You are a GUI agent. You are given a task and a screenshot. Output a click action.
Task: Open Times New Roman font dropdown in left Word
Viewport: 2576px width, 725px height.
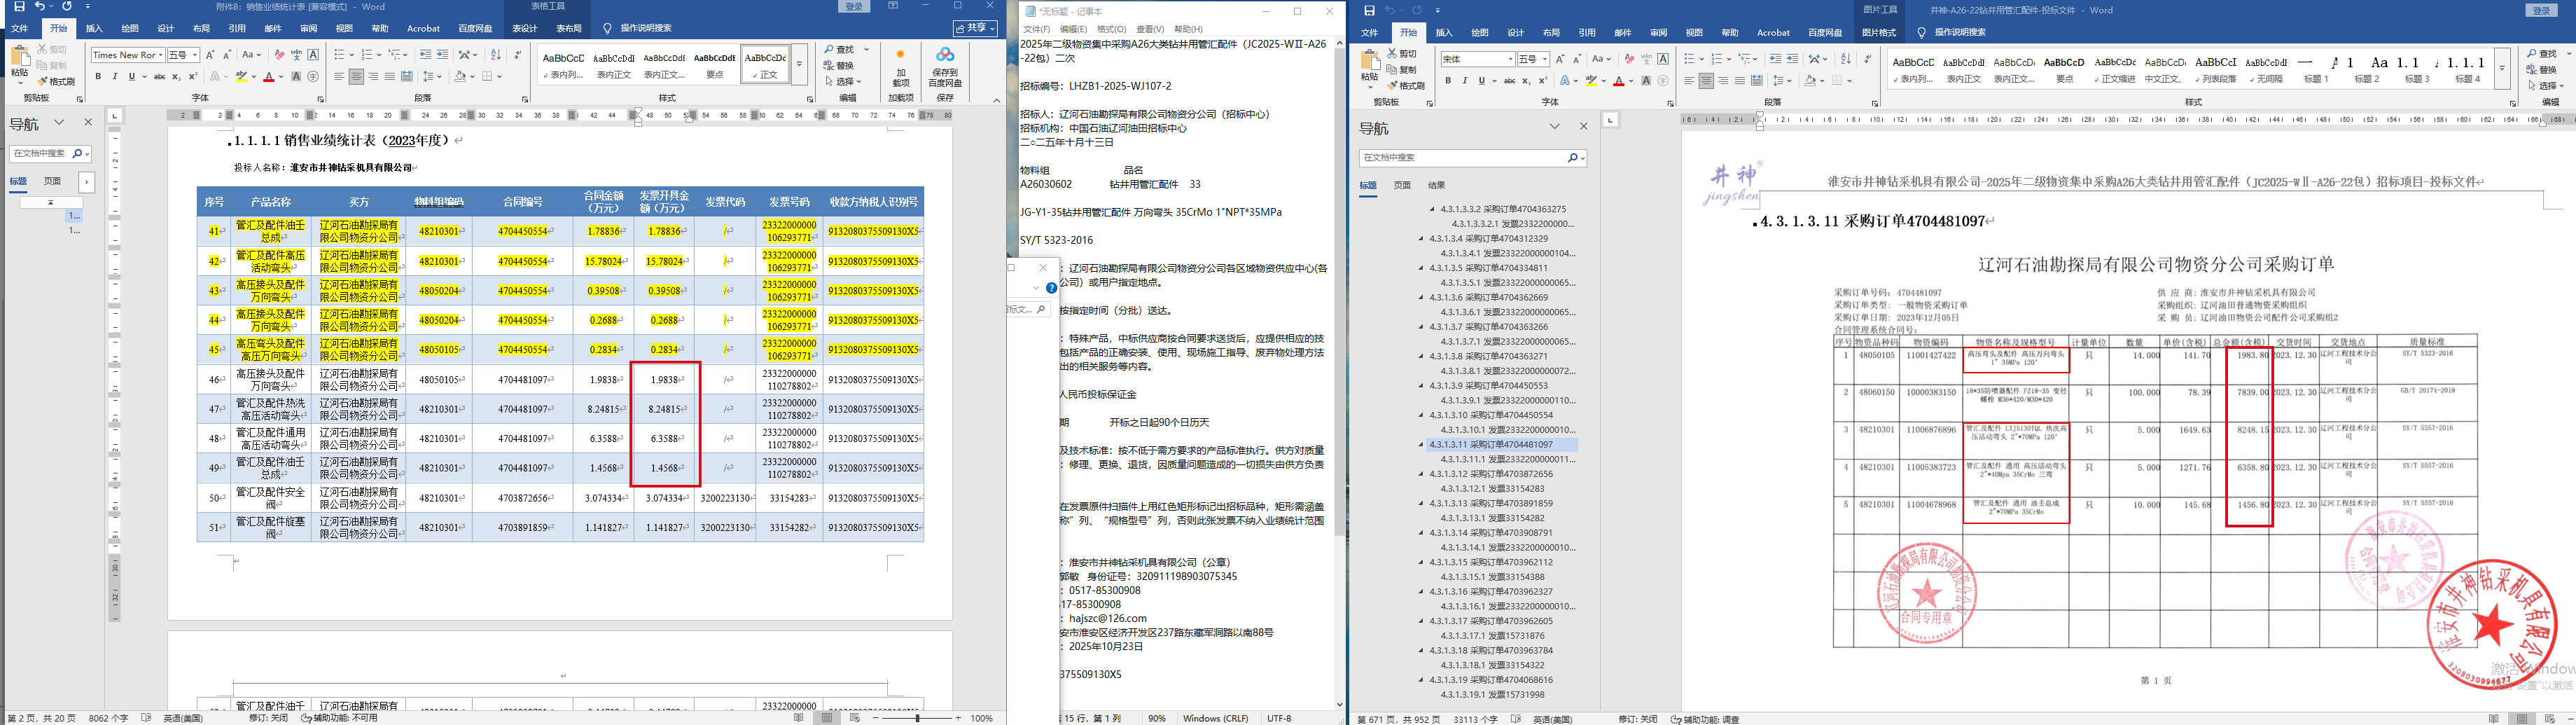160,55
